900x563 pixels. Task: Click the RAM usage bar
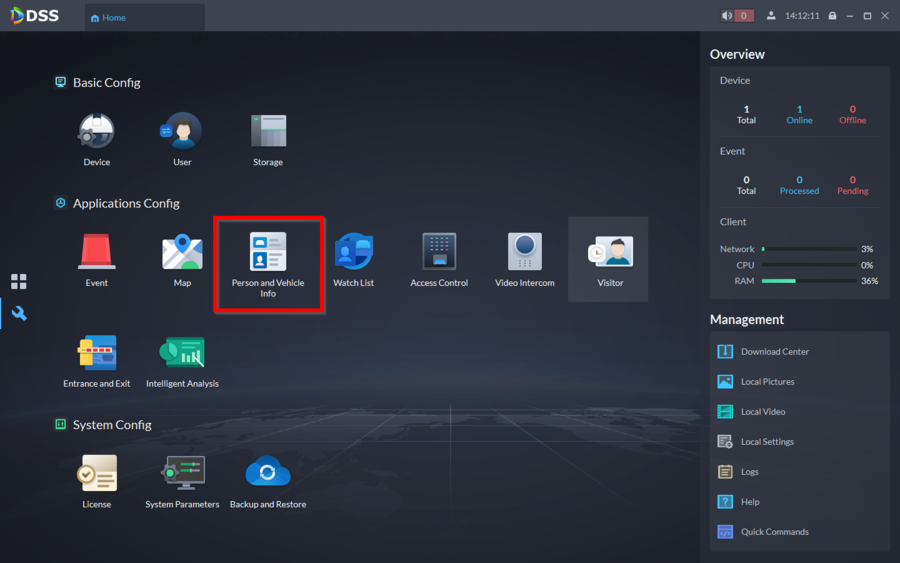(809, 281)
